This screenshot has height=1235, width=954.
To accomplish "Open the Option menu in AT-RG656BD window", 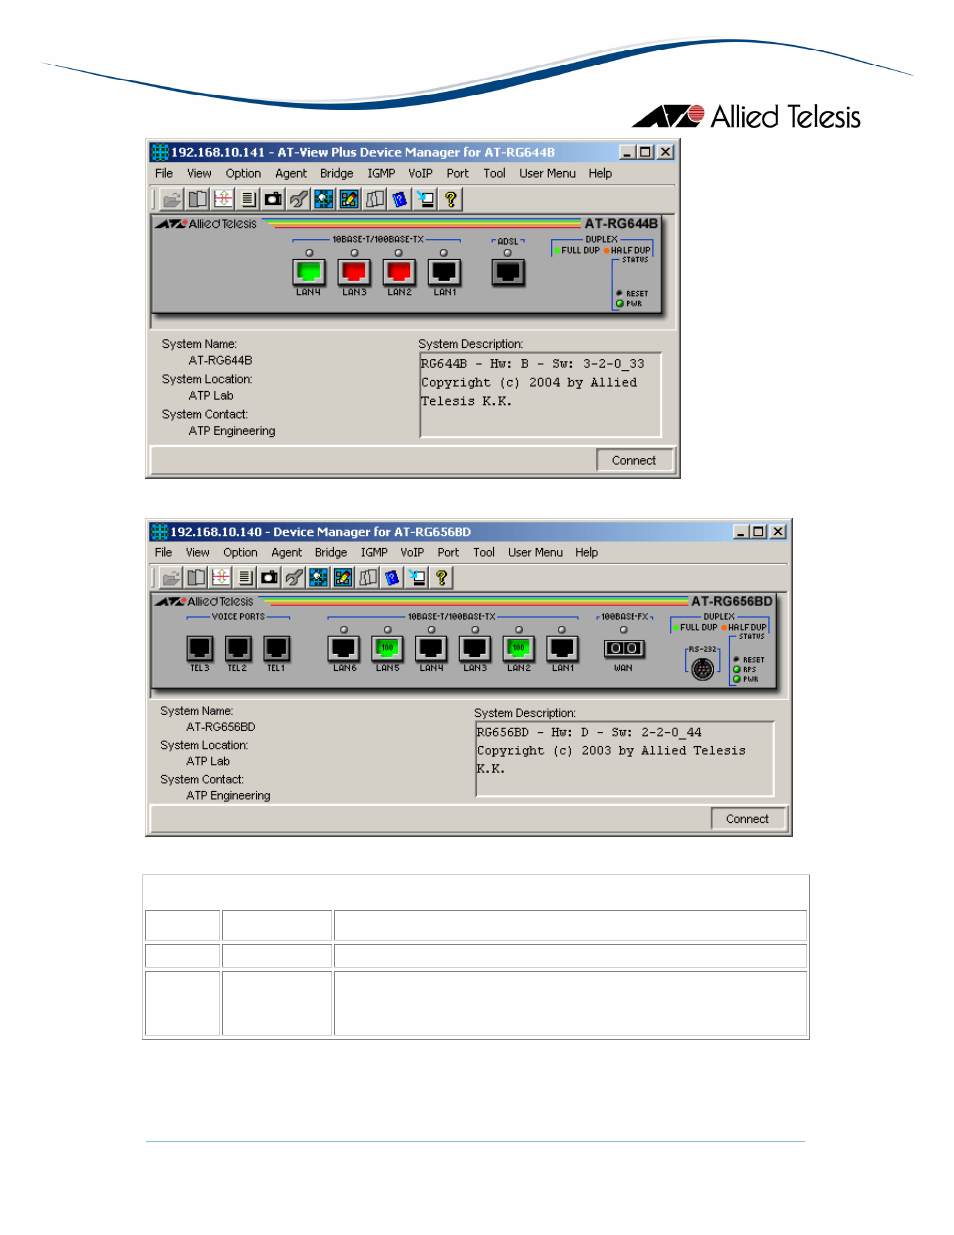I will (240, 552).
